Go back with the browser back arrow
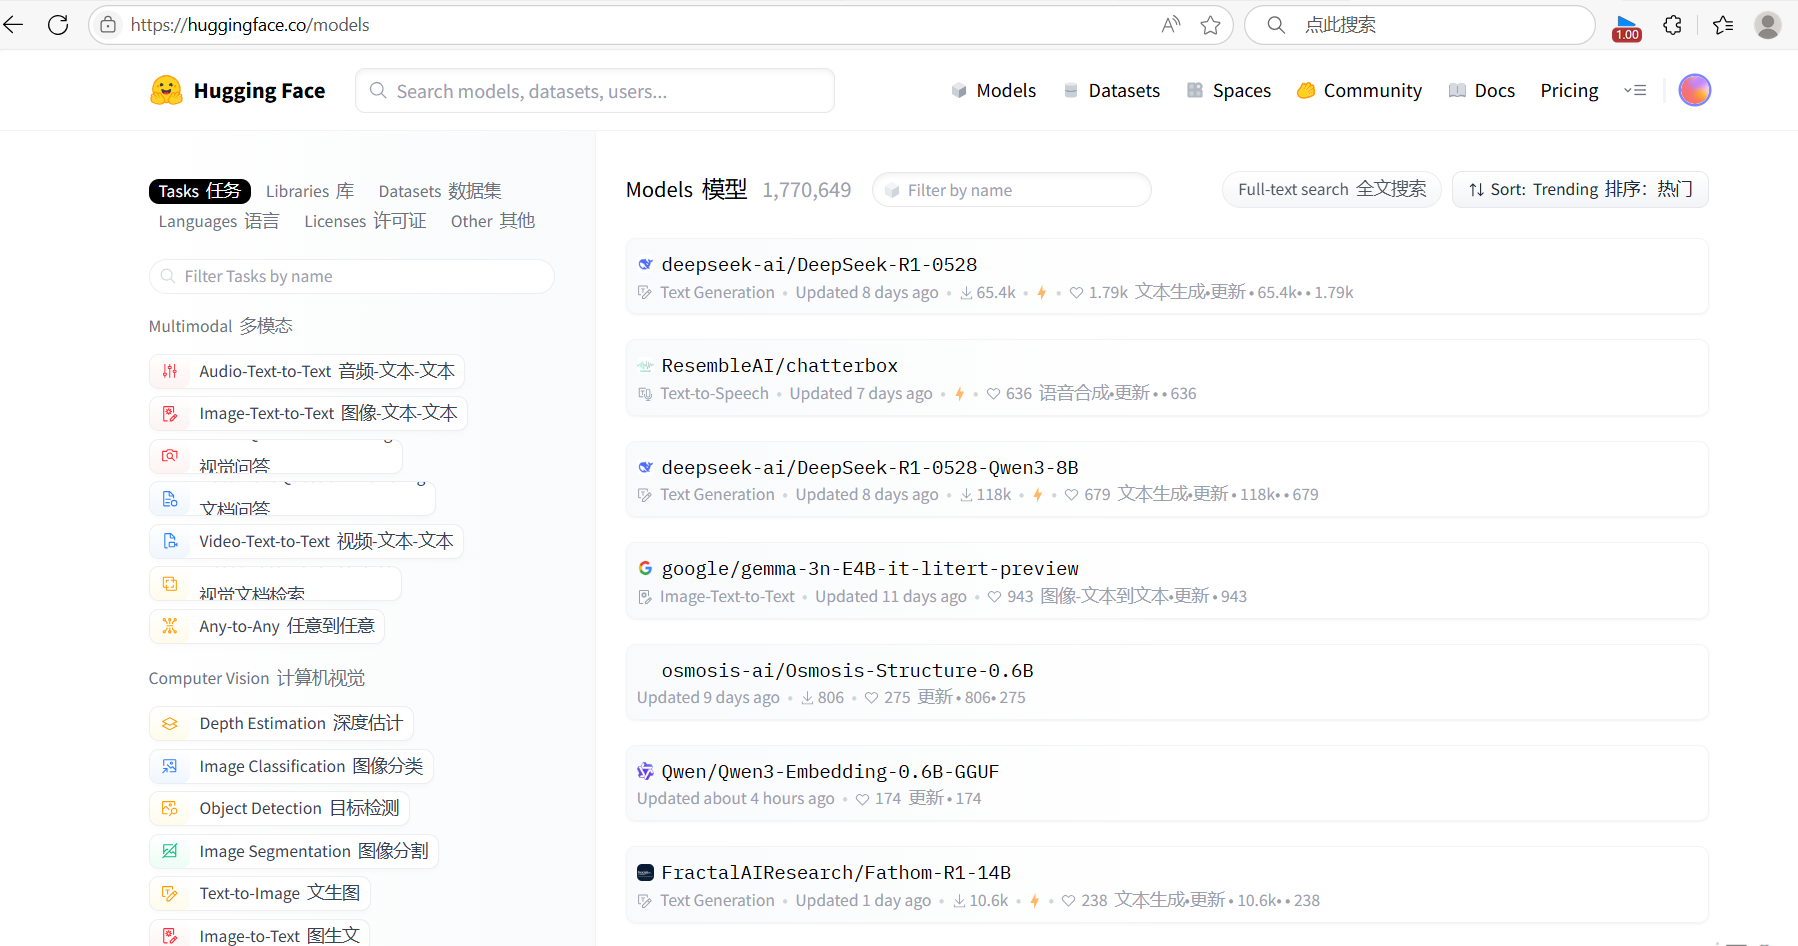Viewport: 1798px width, 946px height. pos(14,25)
